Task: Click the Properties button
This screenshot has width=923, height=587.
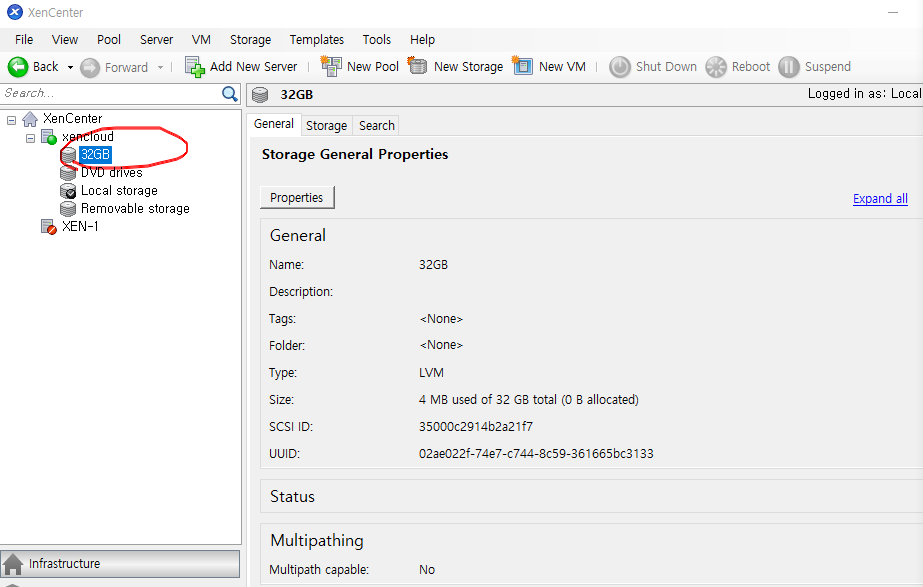Action: [297, 197]
